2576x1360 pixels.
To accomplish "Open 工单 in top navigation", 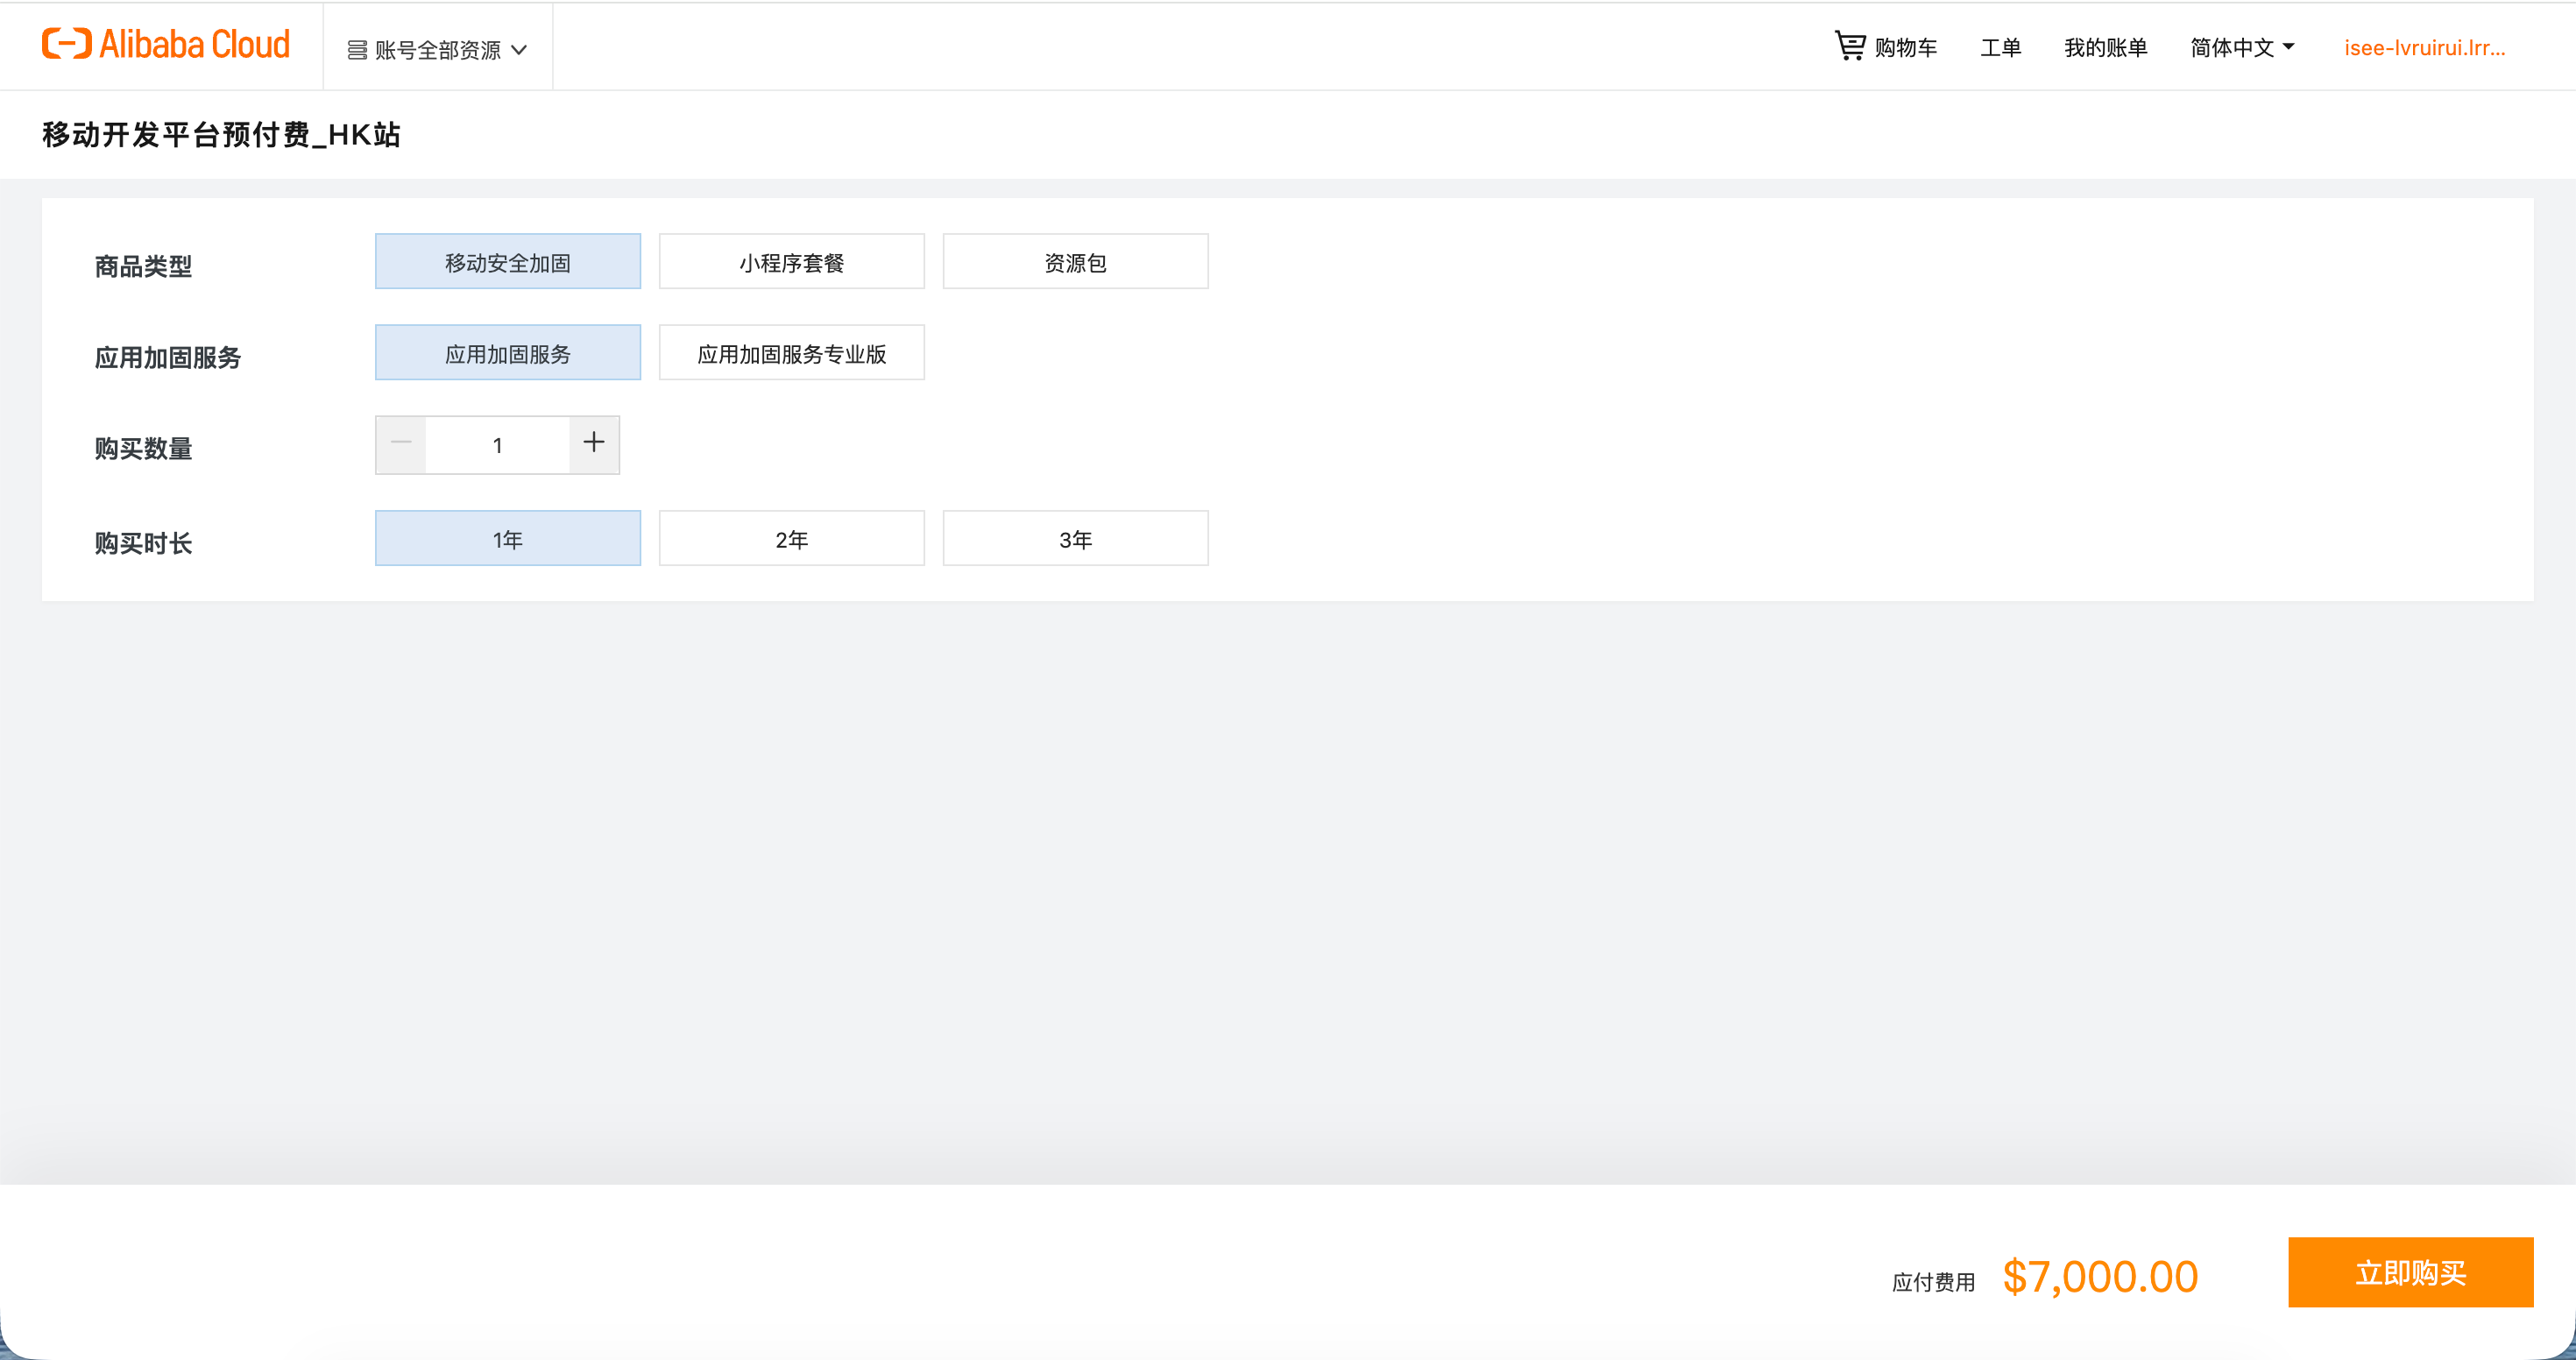I will tap(2000, 48).
